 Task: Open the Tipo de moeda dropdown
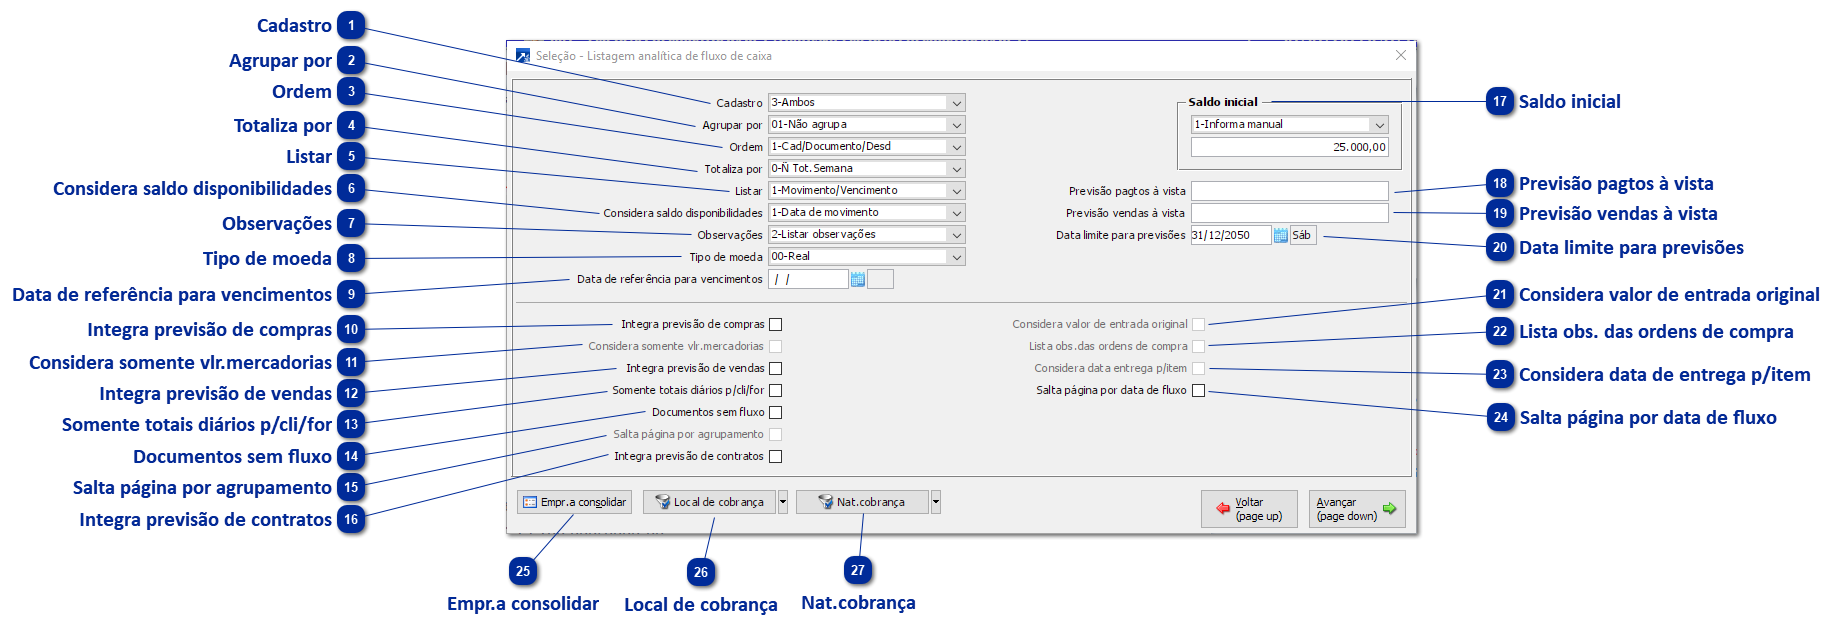pos(956,257)
